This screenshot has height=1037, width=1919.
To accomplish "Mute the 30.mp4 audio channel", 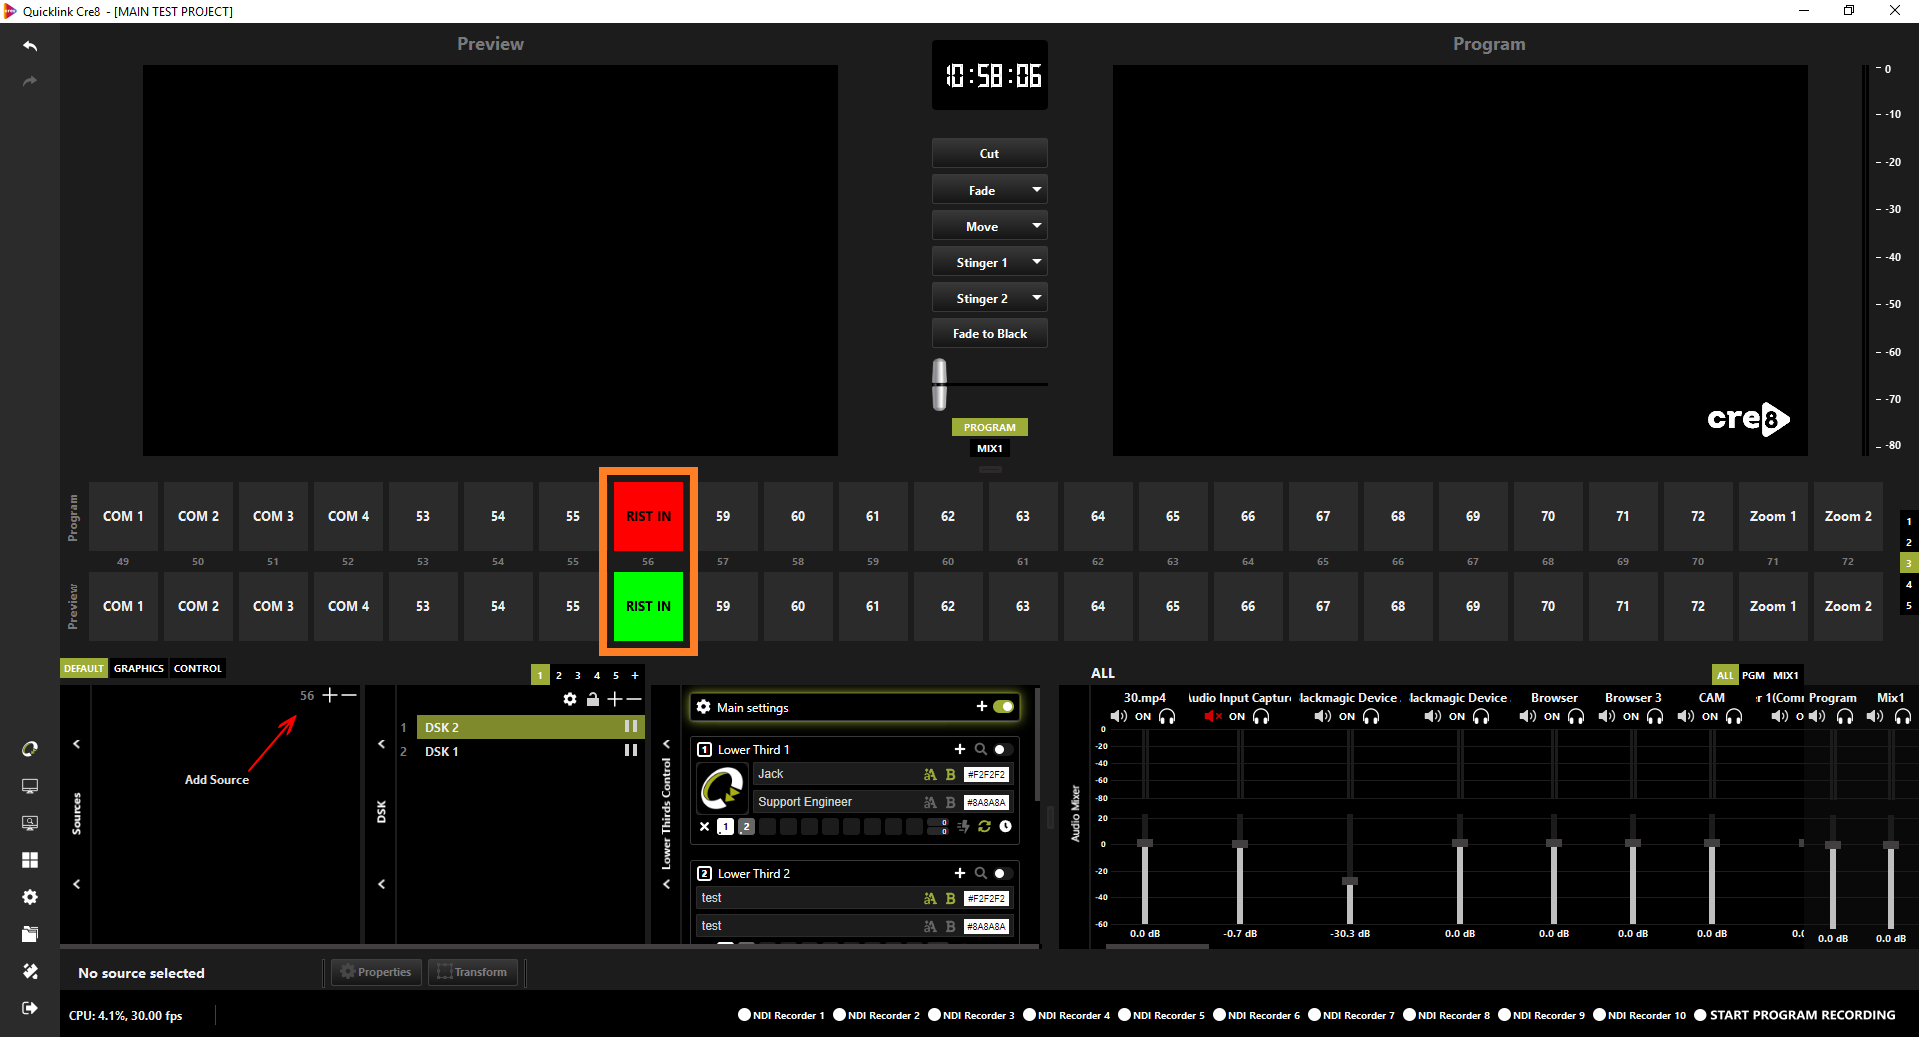I will tap(1119, 716).
